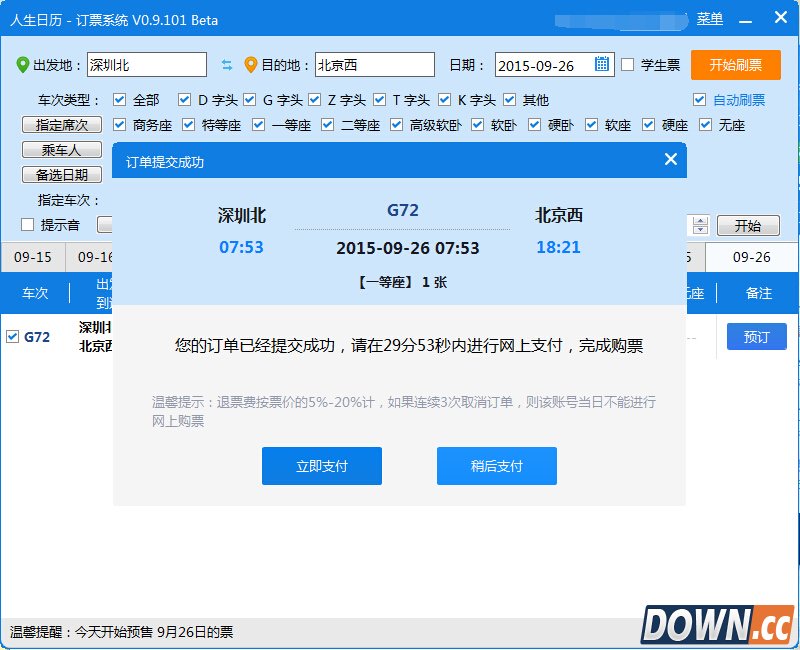The height and width of the screenshot is (650, 800).
Task: Switch to the 09-15 date tab
Action: coord(33,257)
